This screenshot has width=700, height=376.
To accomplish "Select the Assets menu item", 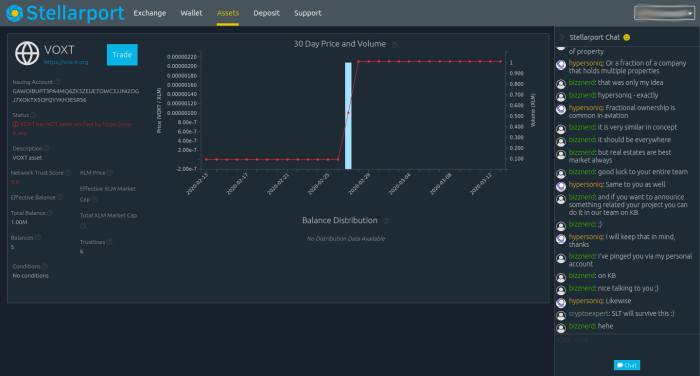I will [x=228, y=13].
